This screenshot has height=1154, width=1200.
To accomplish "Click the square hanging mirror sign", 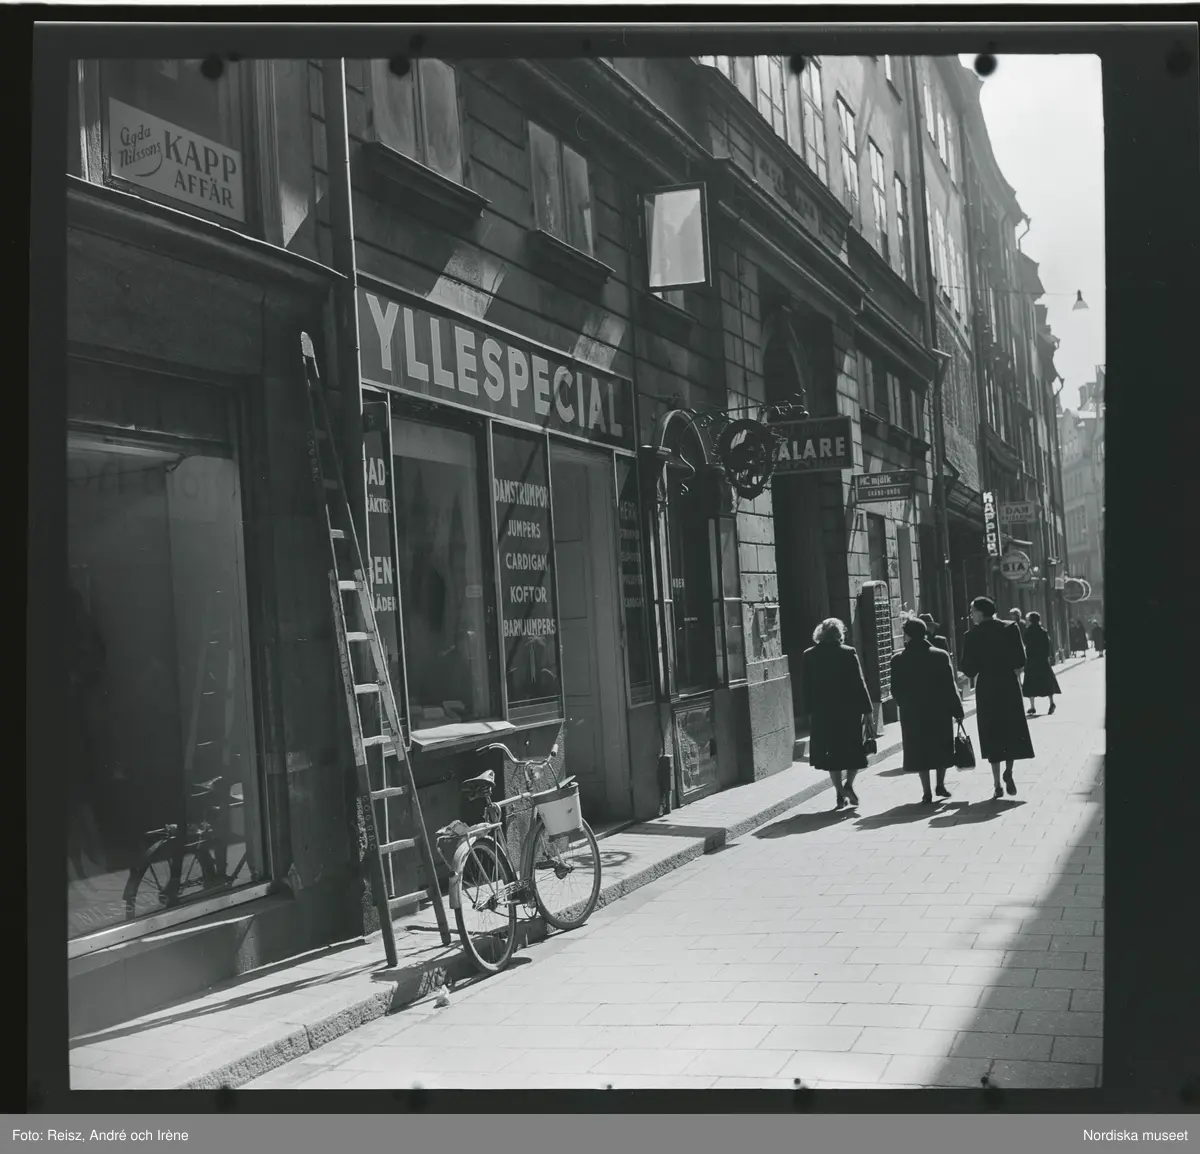I will click(x=676, y=238).
